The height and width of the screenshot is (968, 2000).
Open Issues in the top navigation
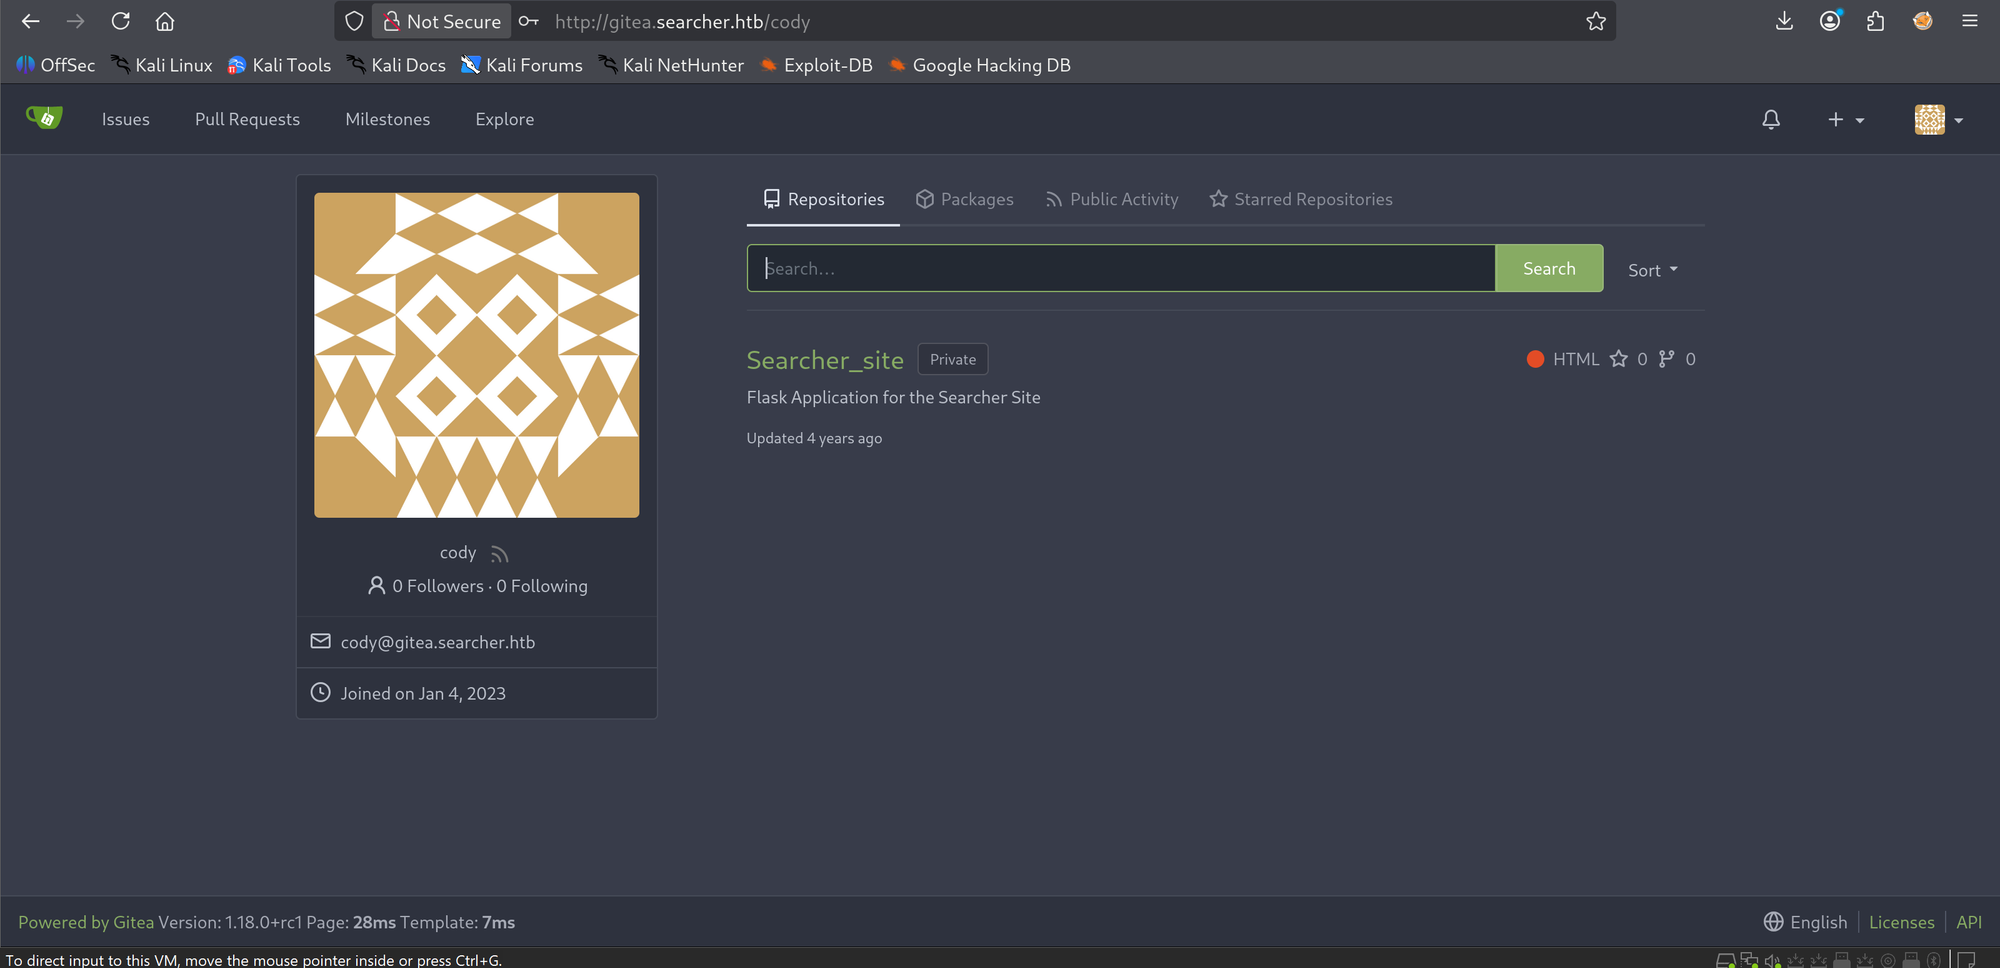pos(126,119)
